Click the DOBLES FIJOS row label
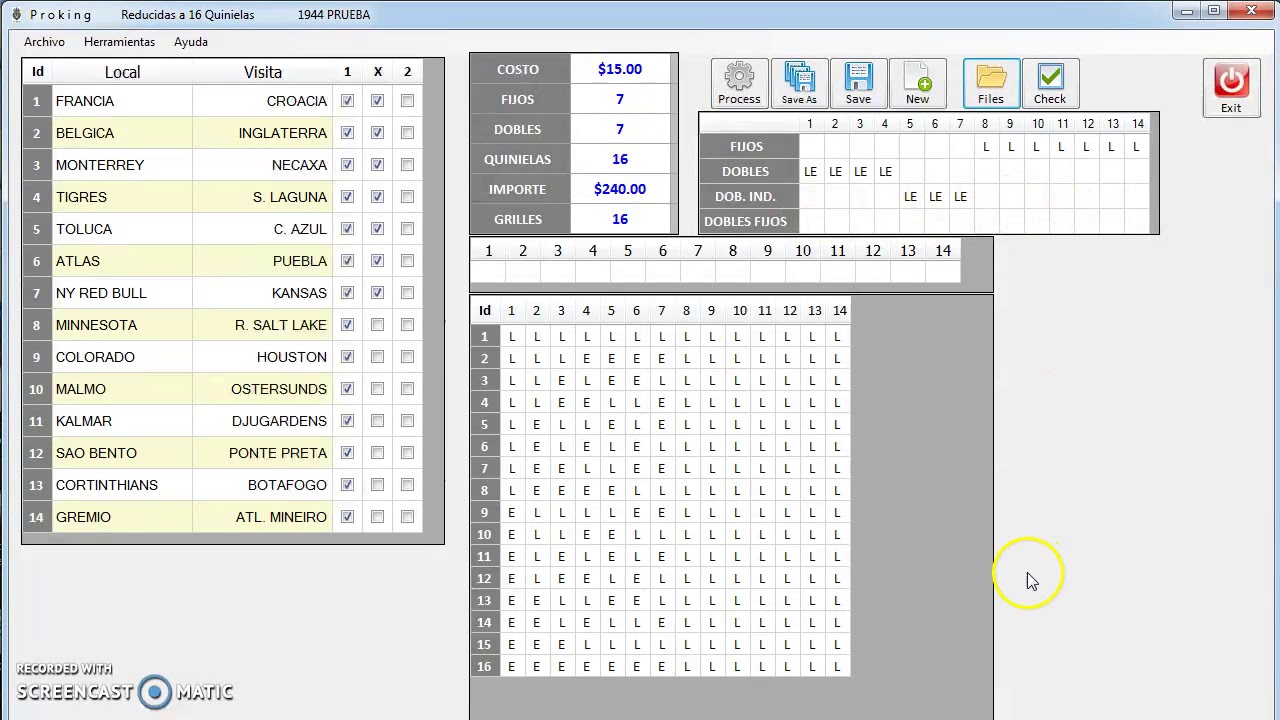Viewport: 1280px width, 720px height. pos(748,221)
